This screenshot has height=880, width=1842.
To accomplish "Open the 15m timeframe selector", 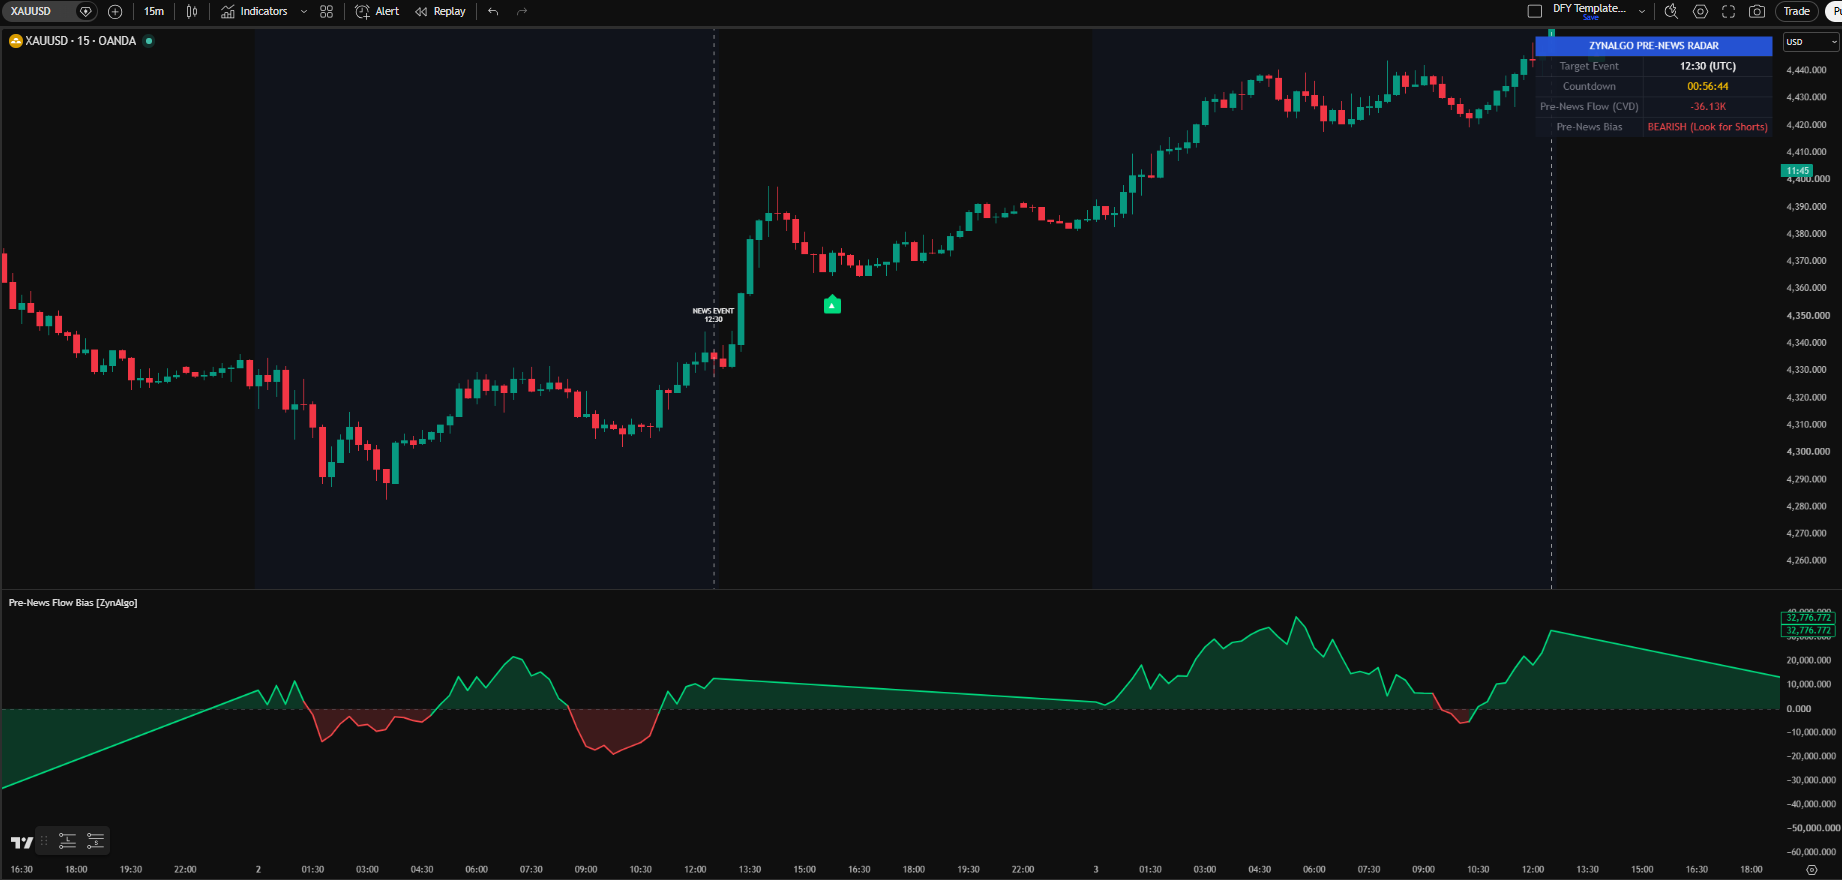I will tap(153, 12).
